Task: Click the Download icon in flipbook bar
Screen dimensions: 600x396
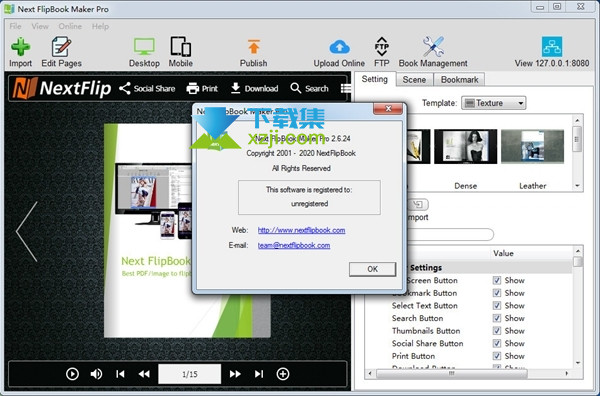Action: tap(236, 88)
